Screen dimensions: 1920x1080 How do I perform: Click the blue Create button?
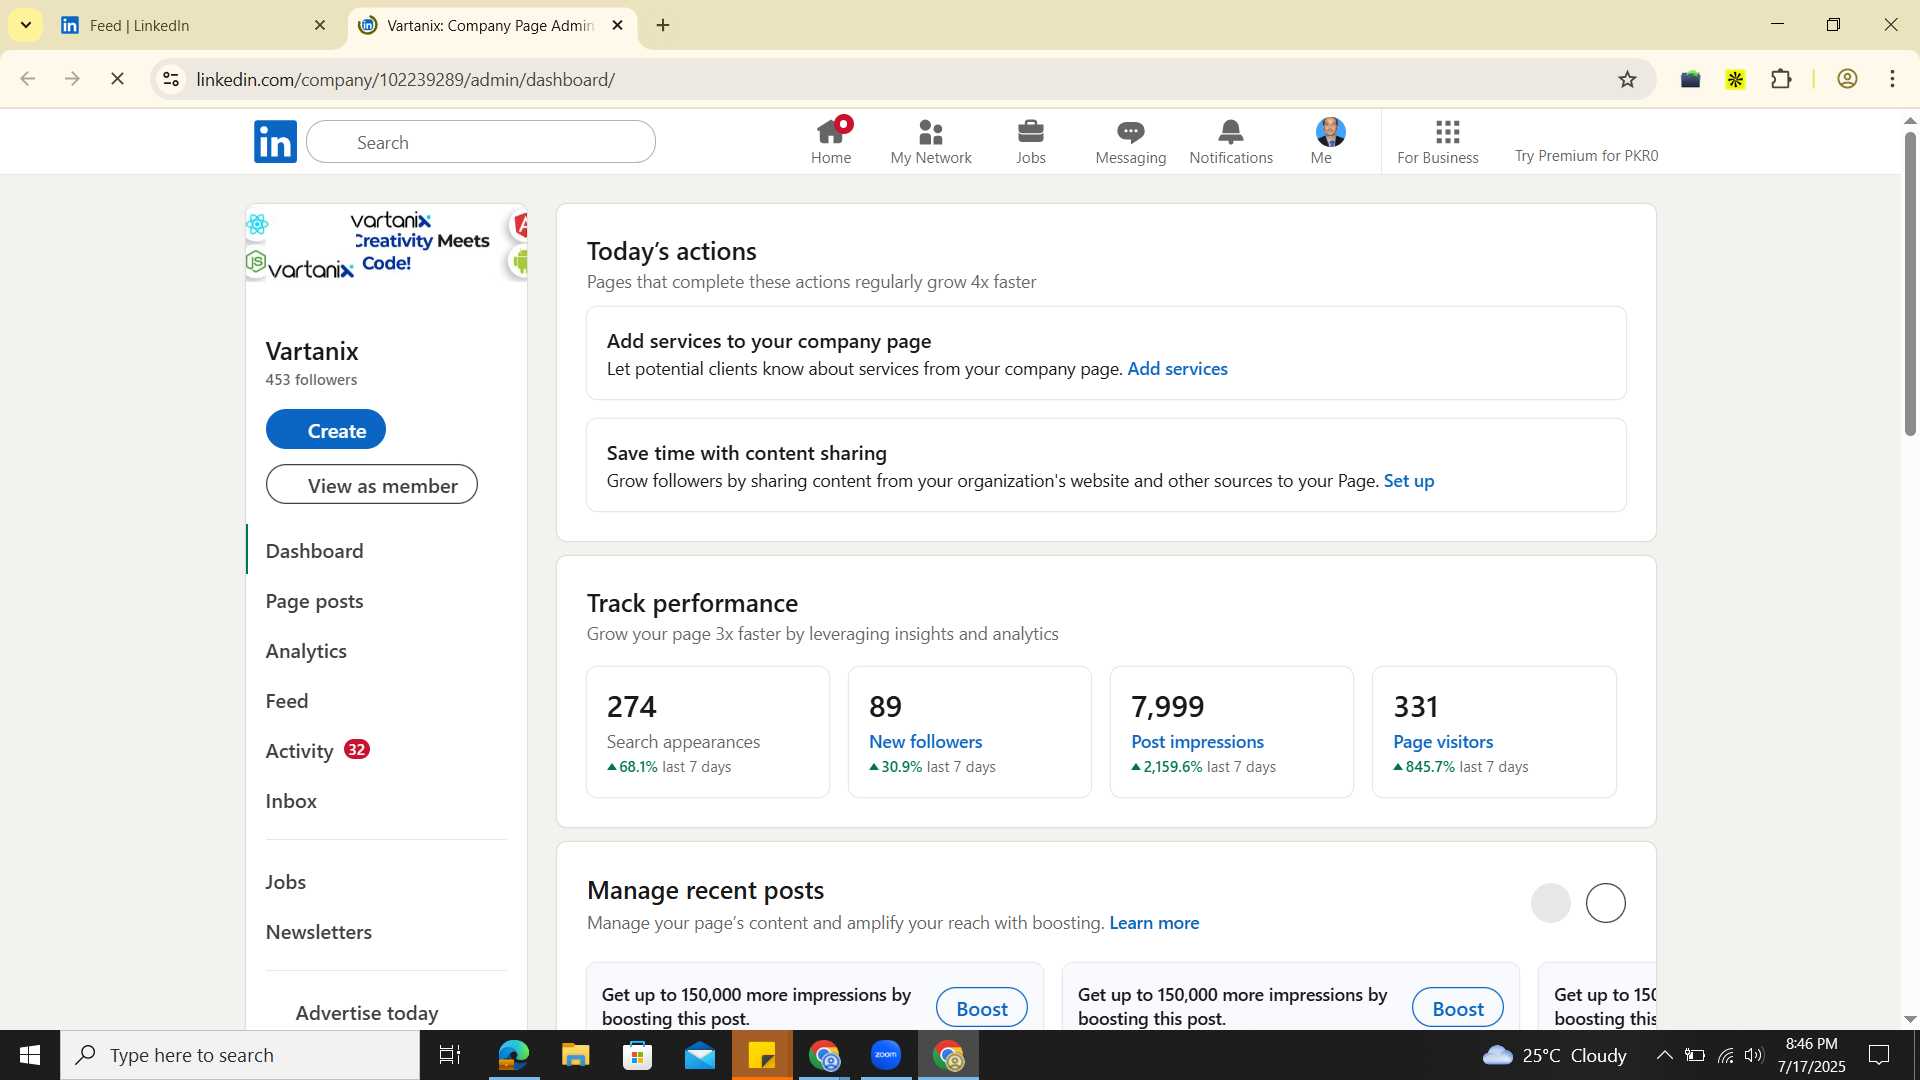326,430
